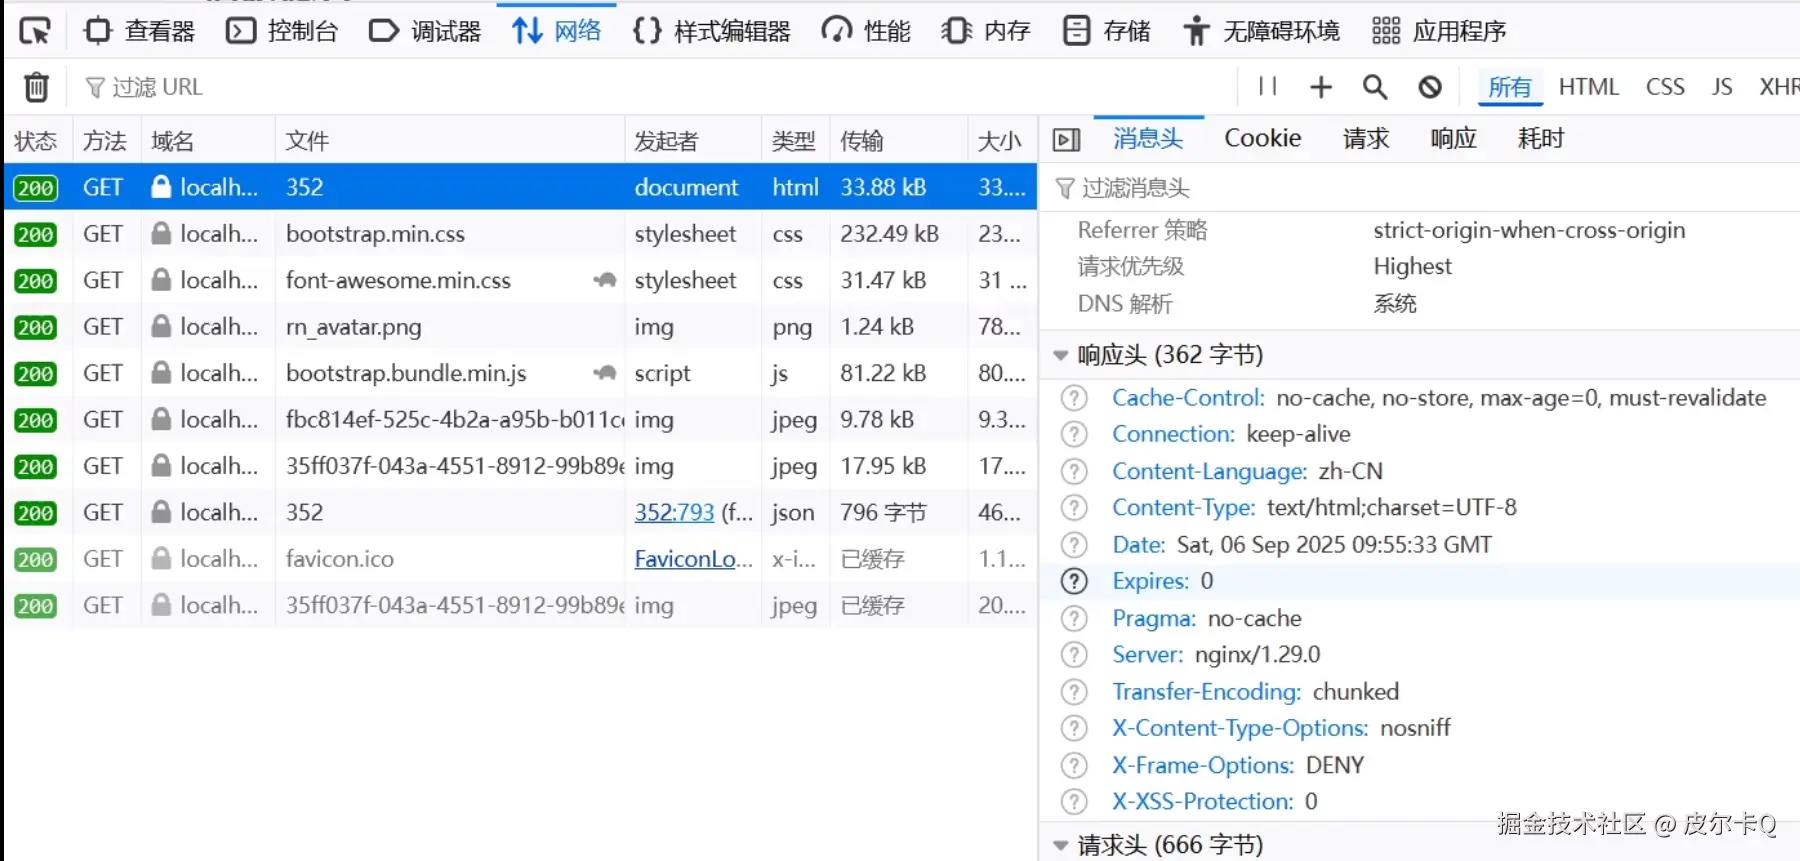Filter requests by CSS
The height and width of the screenshot is (861, 1800).
pyautogui.click(x=1665, y=87)
